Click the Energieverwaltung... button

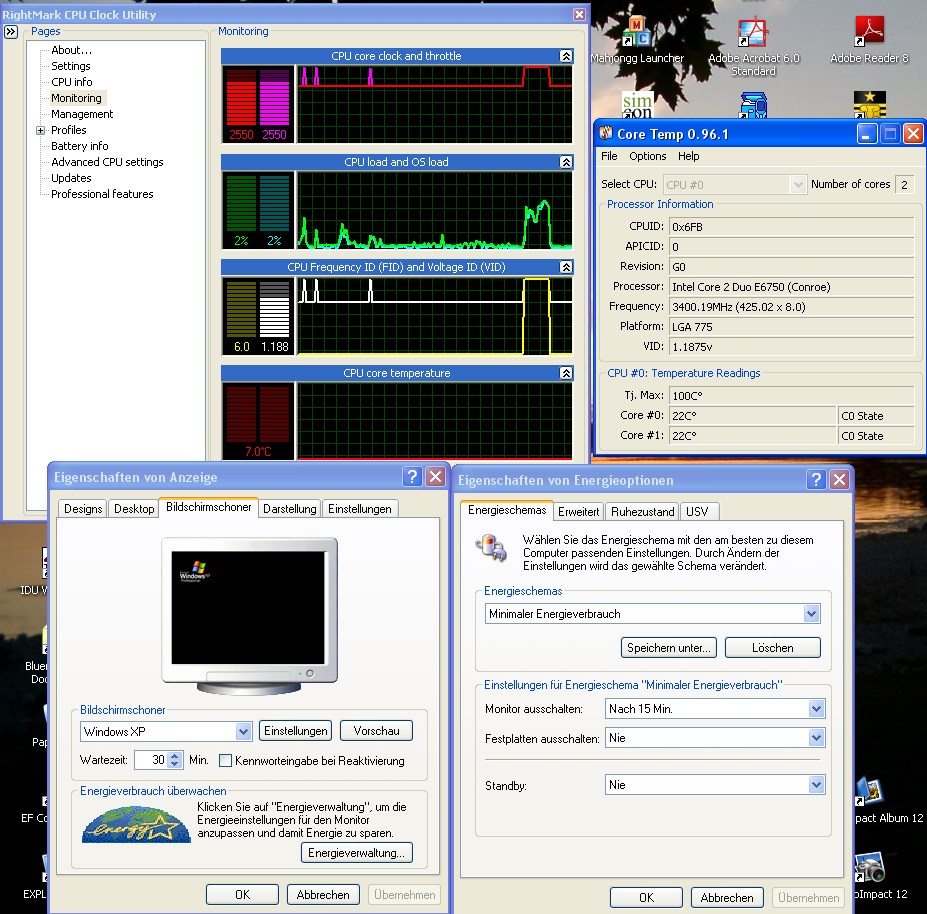click(356, 853)
